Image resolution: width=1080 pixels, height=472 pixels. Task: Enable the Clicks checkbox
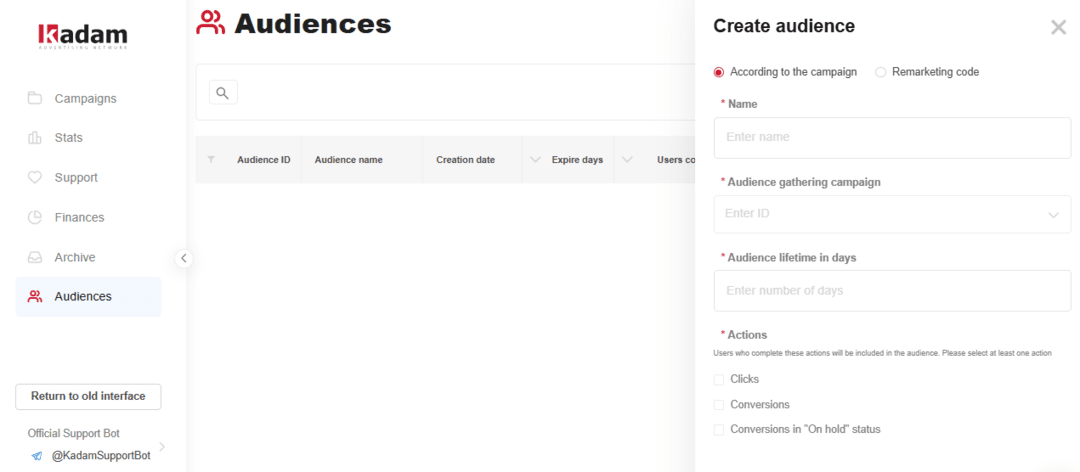(719, 380)
